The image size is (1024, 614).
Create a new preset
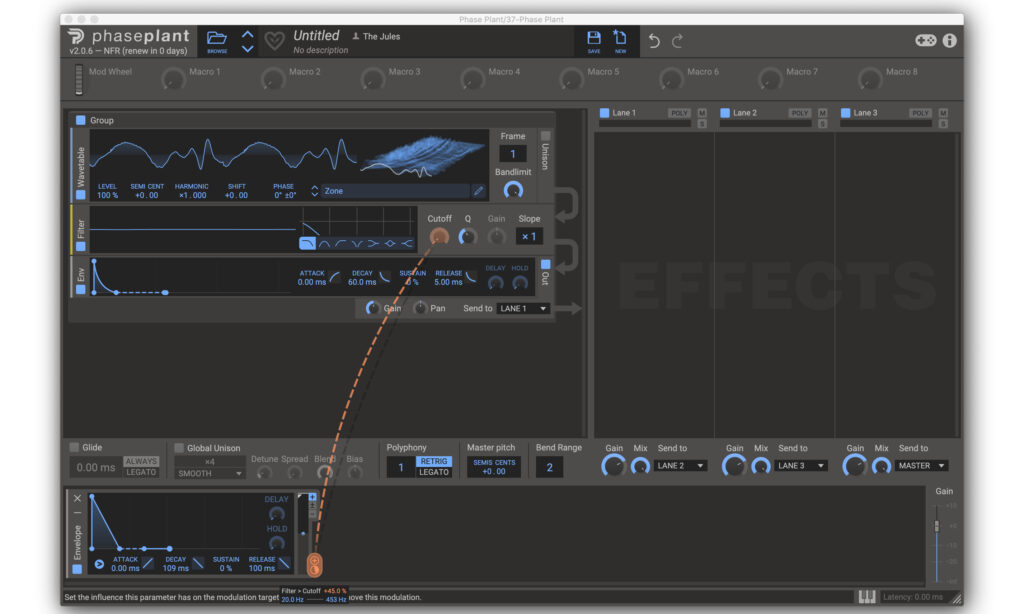(x=620, y=40)
